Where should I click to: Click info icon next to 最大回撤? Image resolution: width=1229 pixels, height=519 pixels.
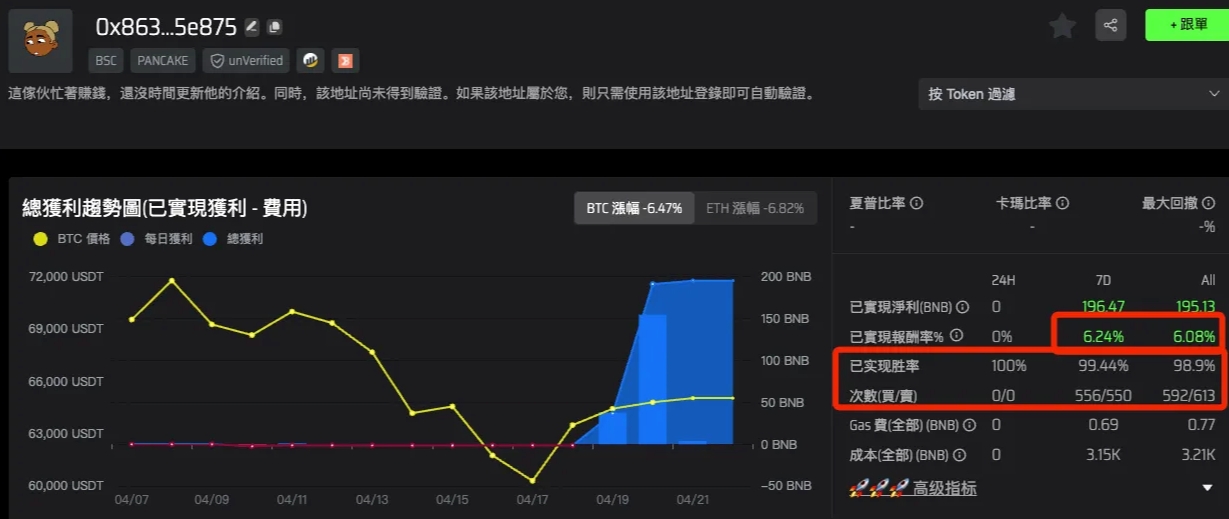[1207, 203]
